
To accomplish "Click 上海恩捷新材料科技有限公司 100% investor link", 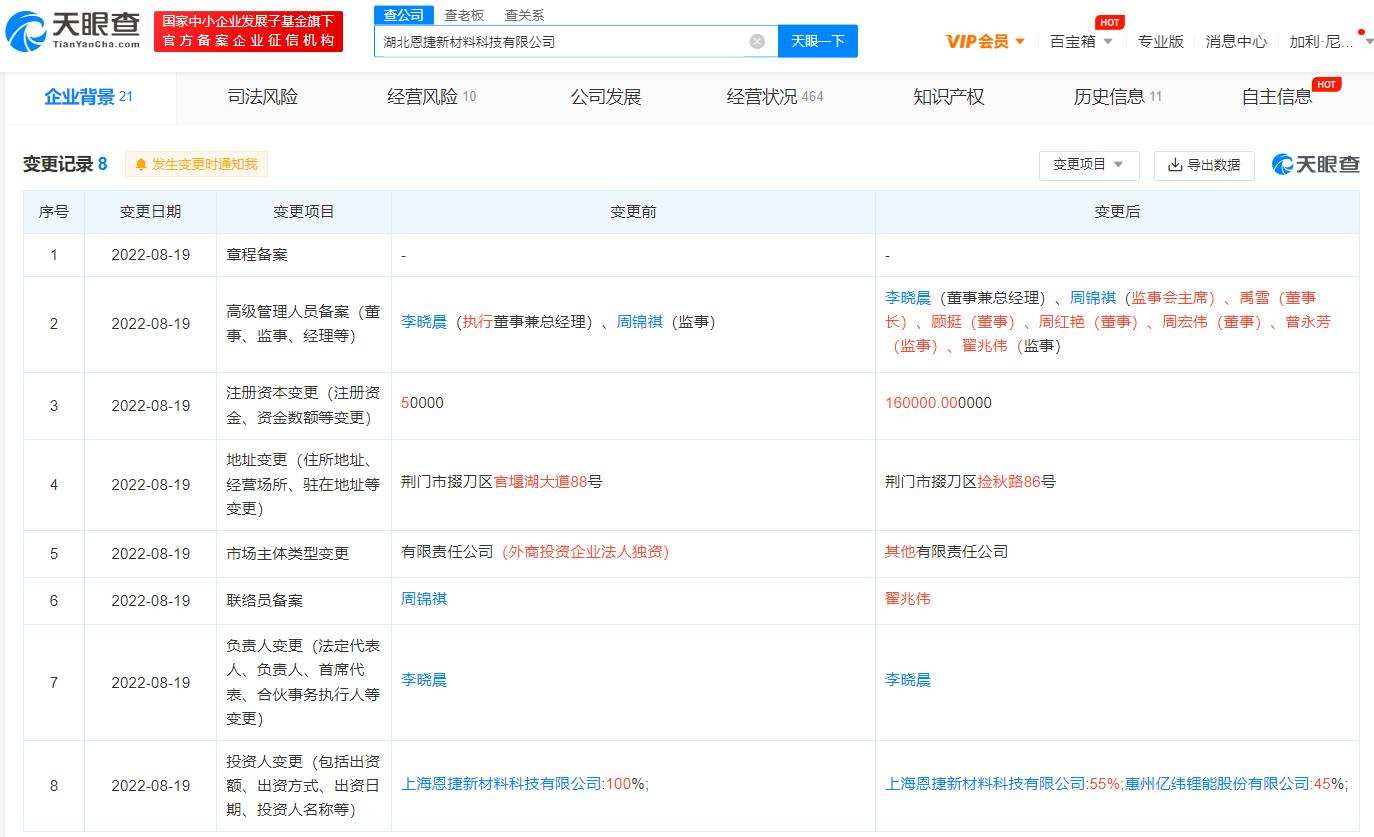I will (502, 784).
